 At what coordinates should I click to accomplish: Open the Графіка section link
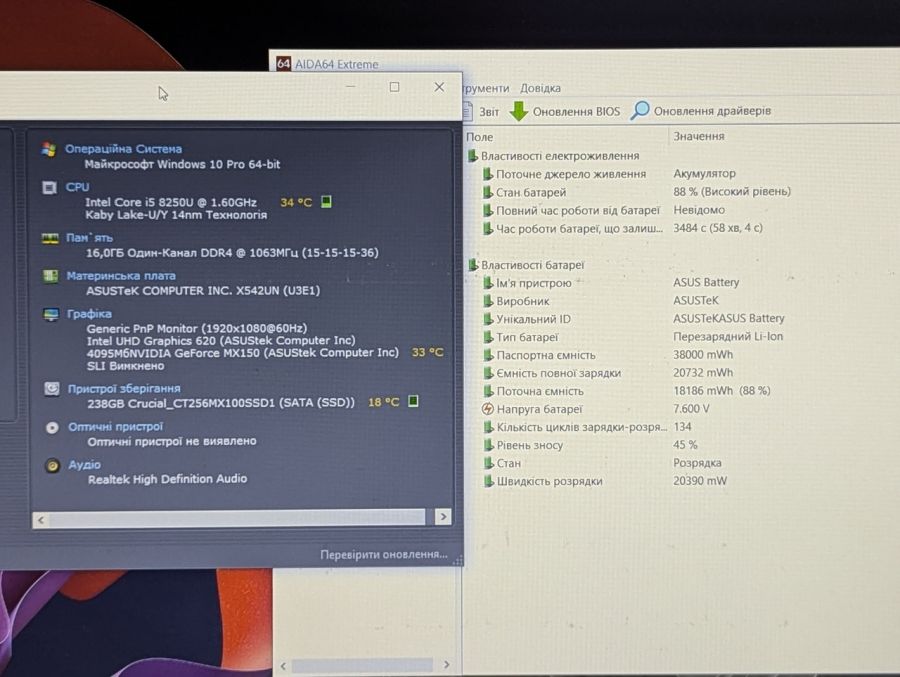[89, 314]
